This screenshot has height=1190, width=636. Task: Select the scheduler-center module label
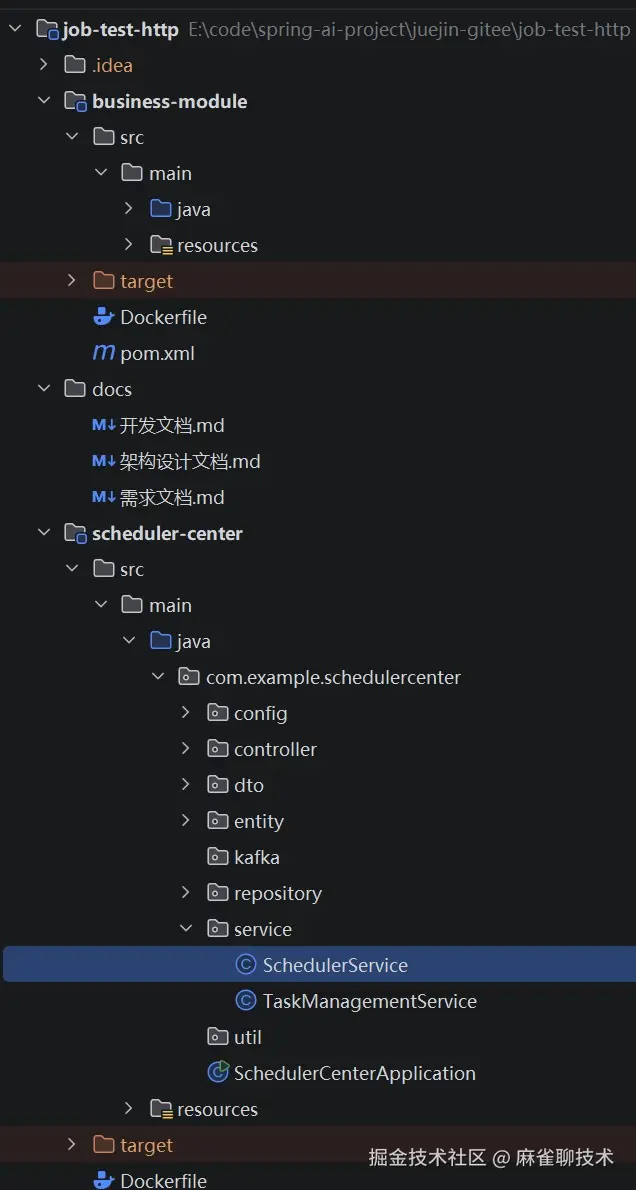167,533
